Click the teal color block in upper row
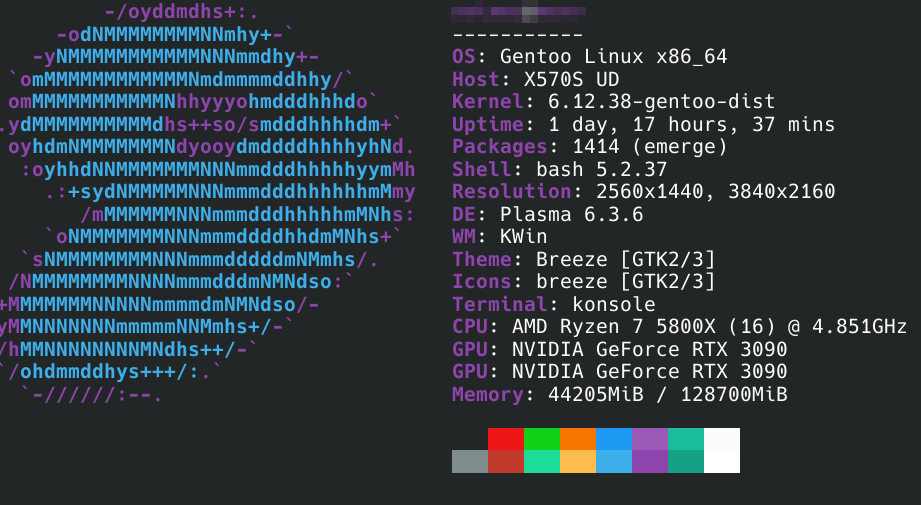Image resolution: width=921 pixels, height=505 pixels. (x=685, y=439)
